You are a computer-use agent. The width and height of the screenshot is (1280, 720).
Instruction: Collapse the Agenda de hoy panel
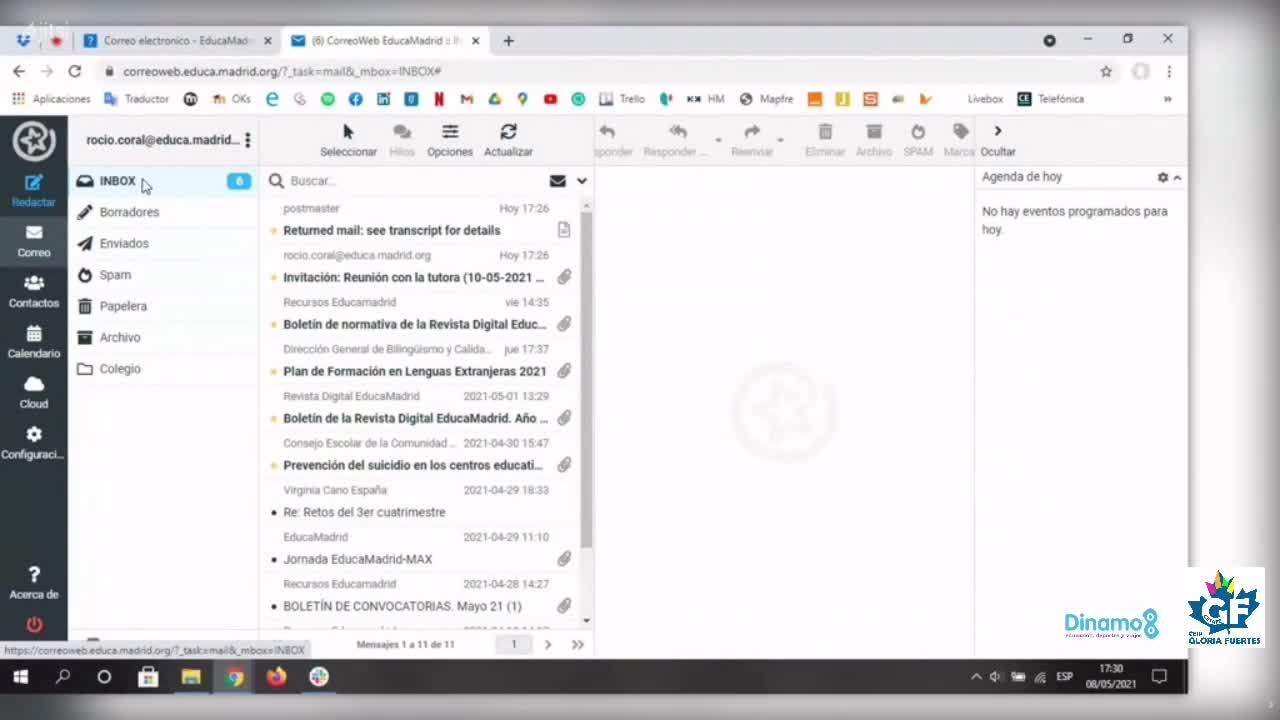point(1177,177)
